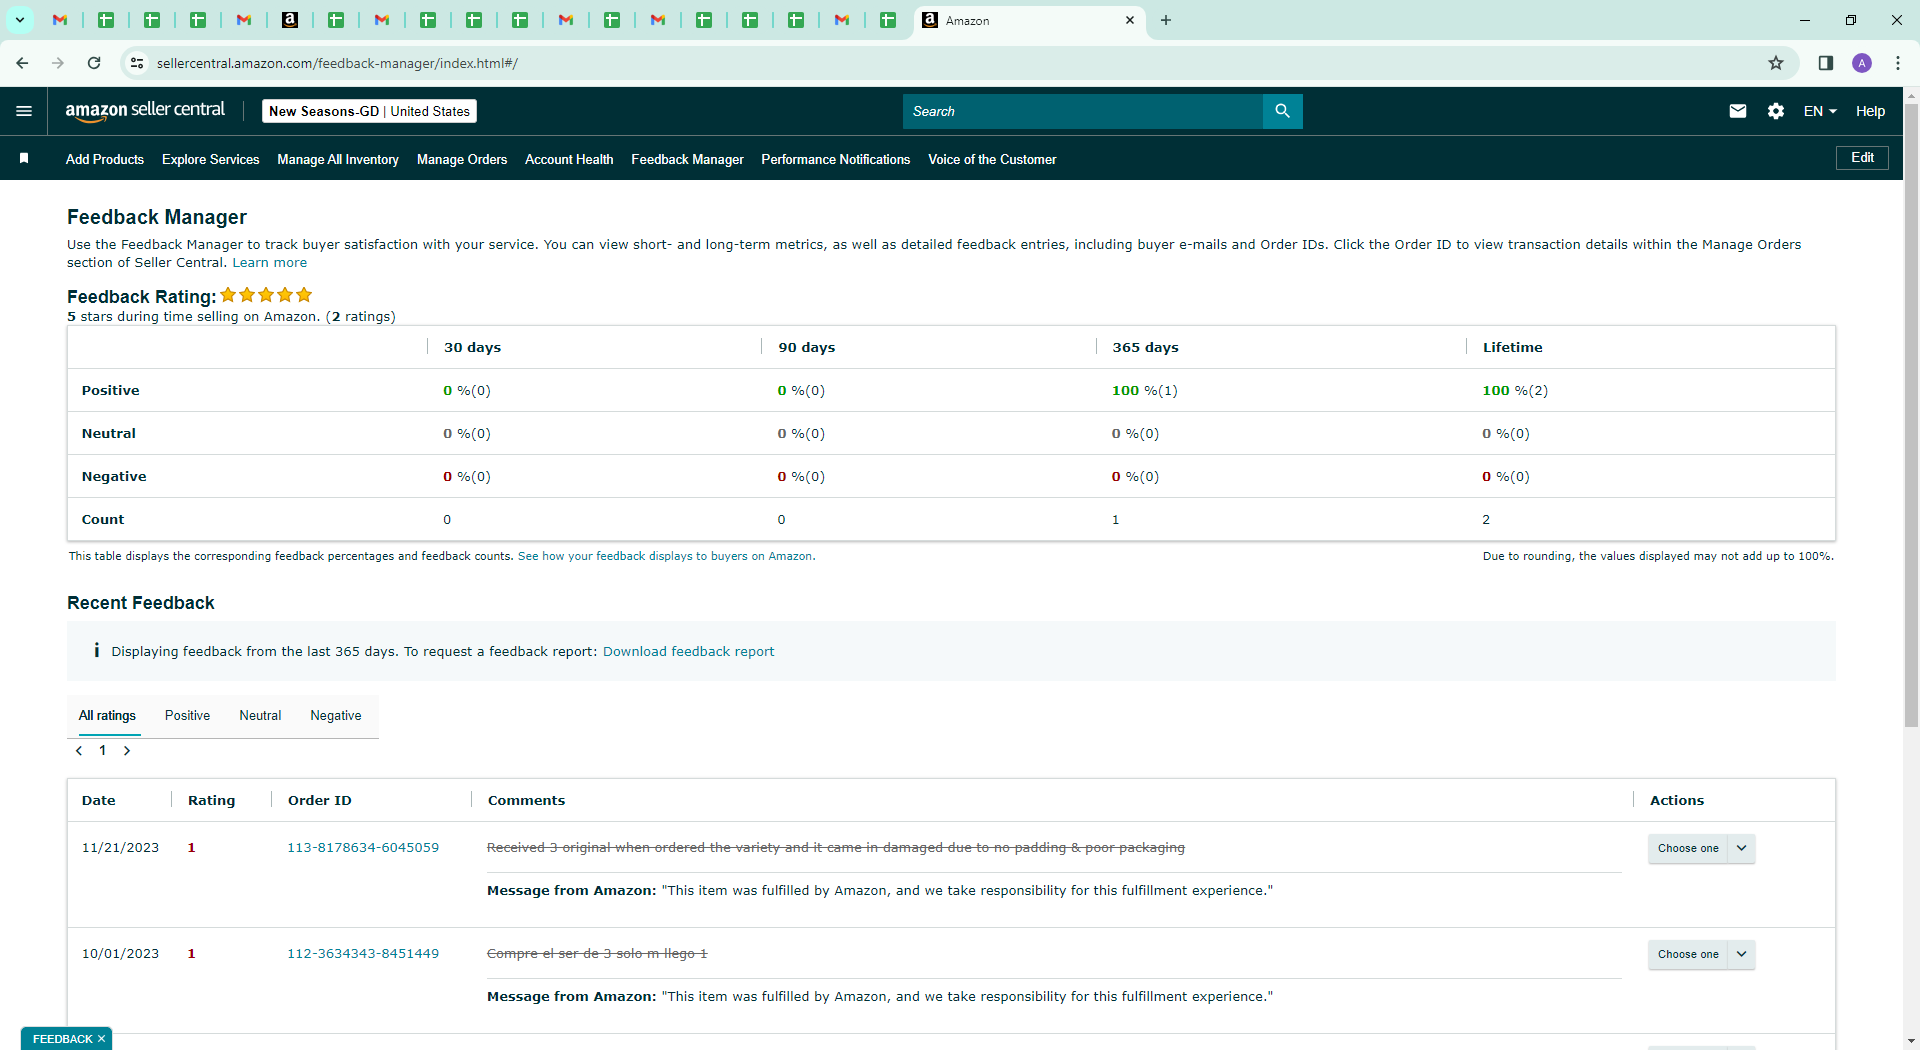Open Manage All Inventory
This screenshot has height=1050, width=1920.
pyautogui.click(x=338, y=159)
